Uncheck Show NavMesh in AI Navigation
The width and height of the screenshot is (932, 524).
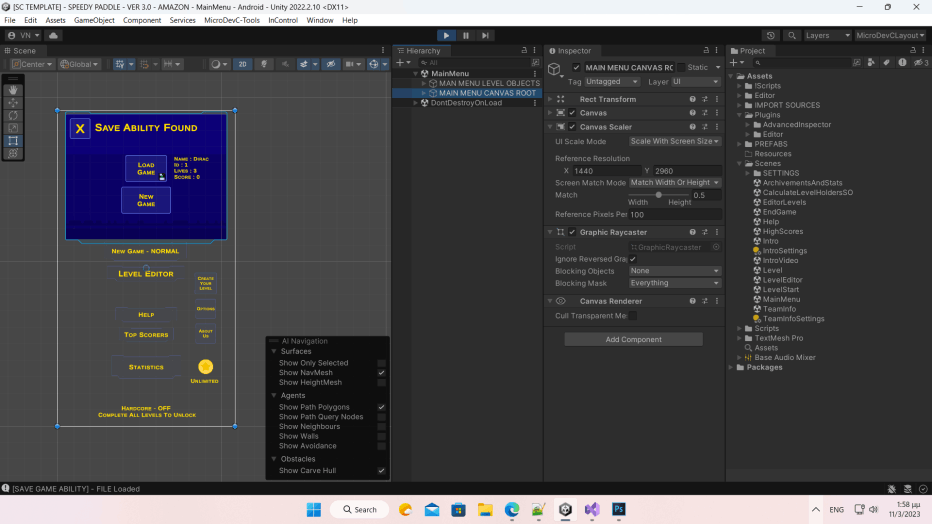pos(381,373)
